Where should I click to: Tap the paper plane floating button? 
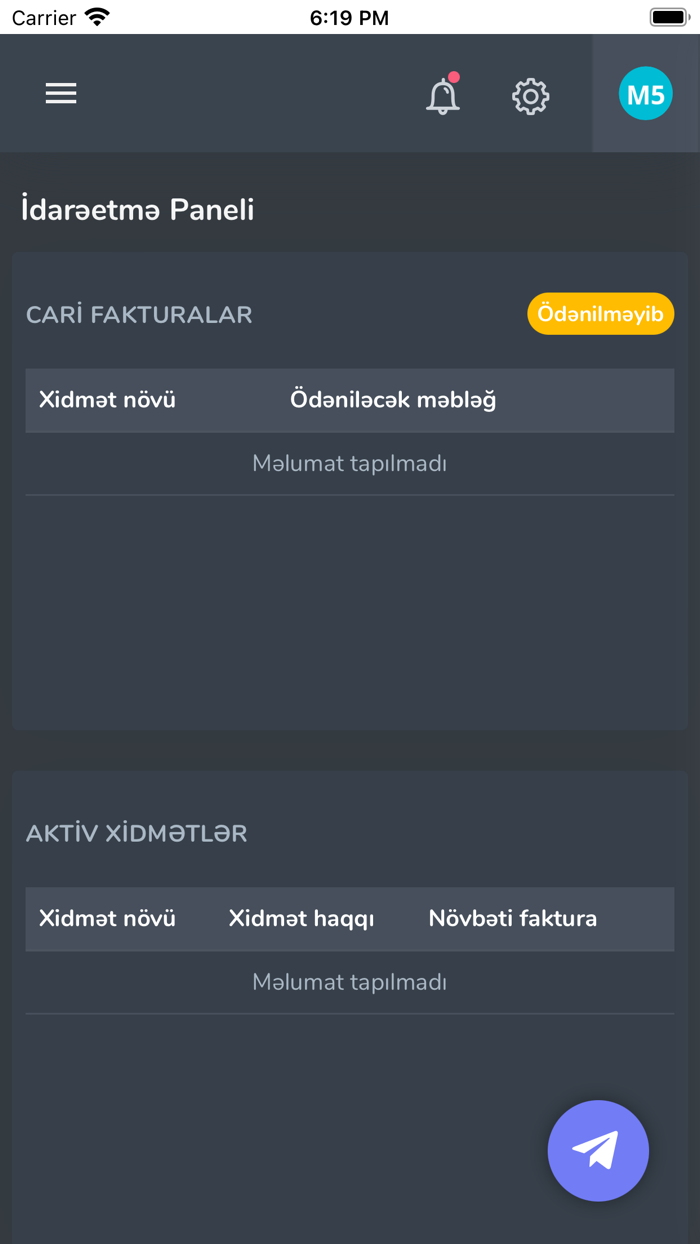598,1150
